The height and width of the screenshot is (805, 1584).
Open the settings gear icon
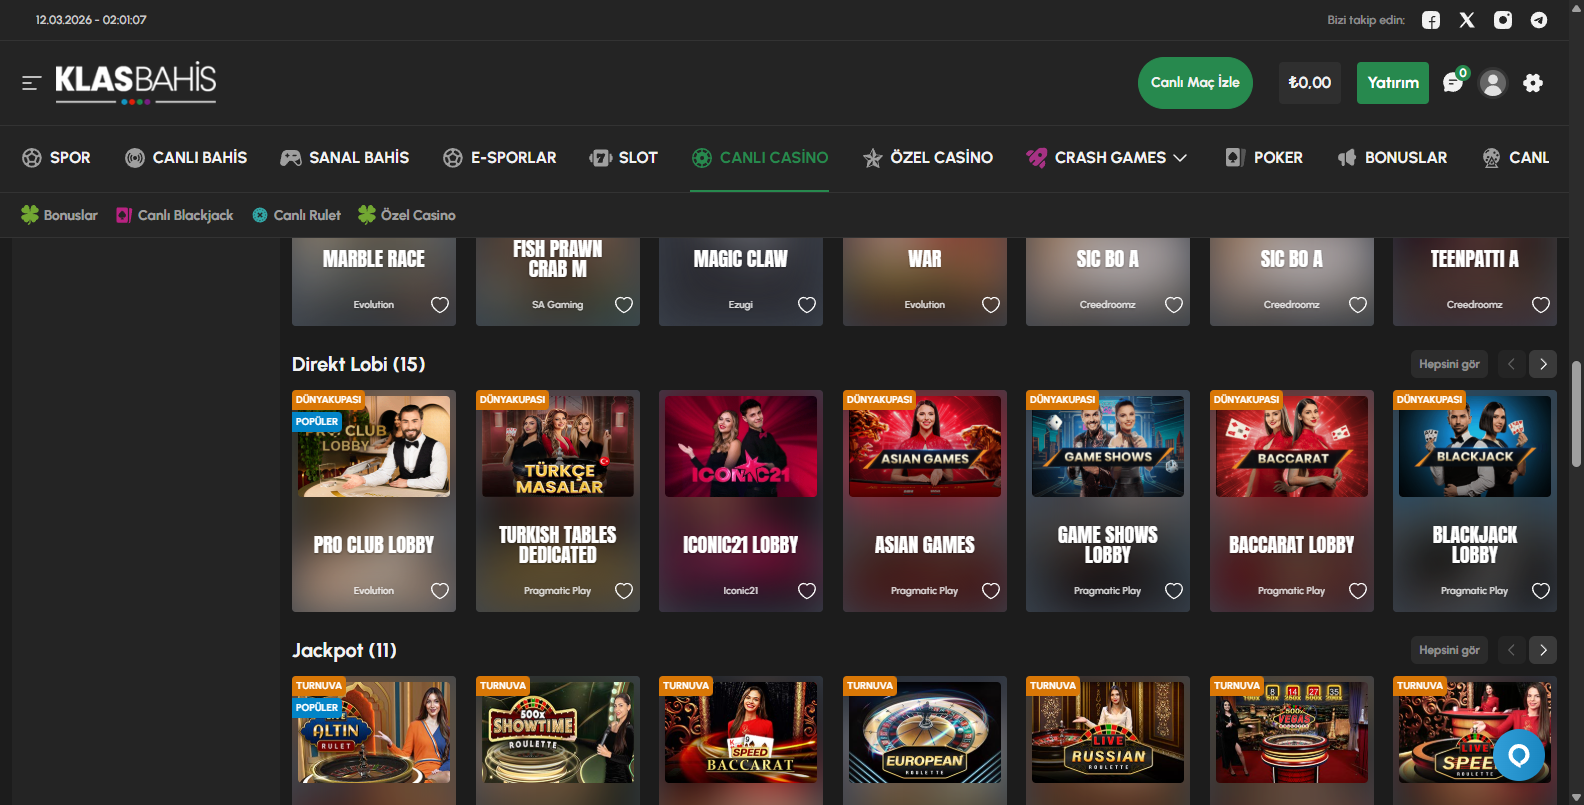tap(1533, 83)
